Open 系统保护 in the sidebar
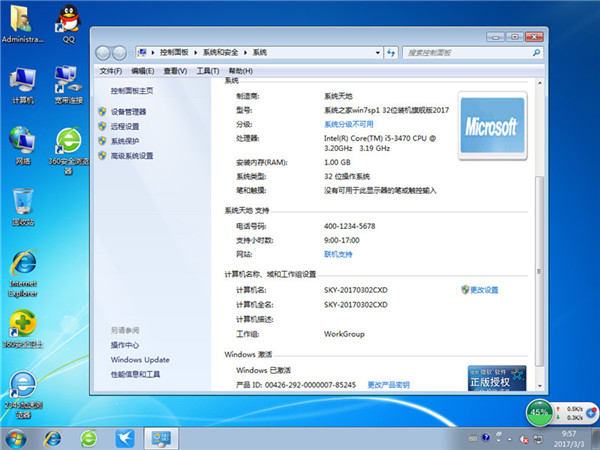Image resolution: width=600 pixels, height=450 pixels. point(125,141)
